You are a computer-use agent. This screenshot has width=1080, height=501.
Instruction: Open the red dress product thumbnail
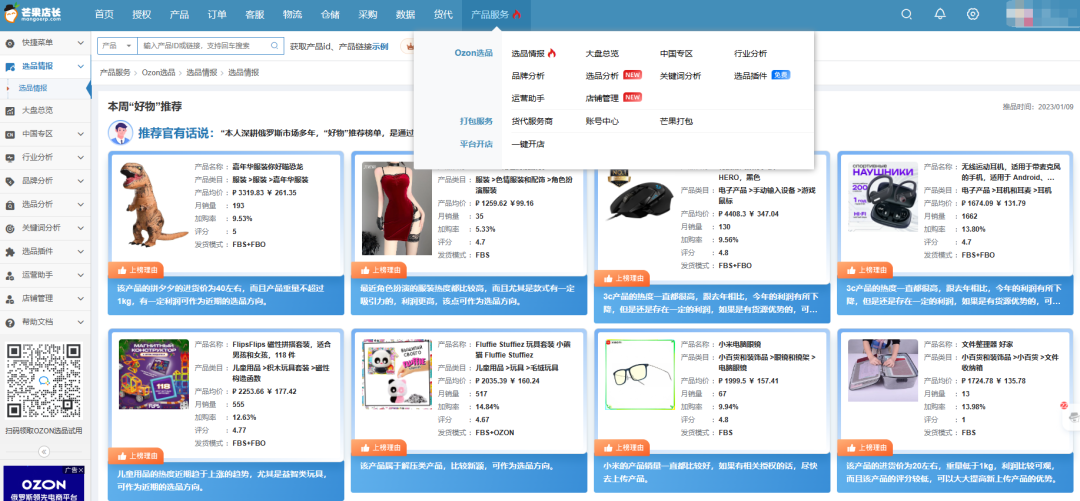pyautogui.click(x=397, y=209)
